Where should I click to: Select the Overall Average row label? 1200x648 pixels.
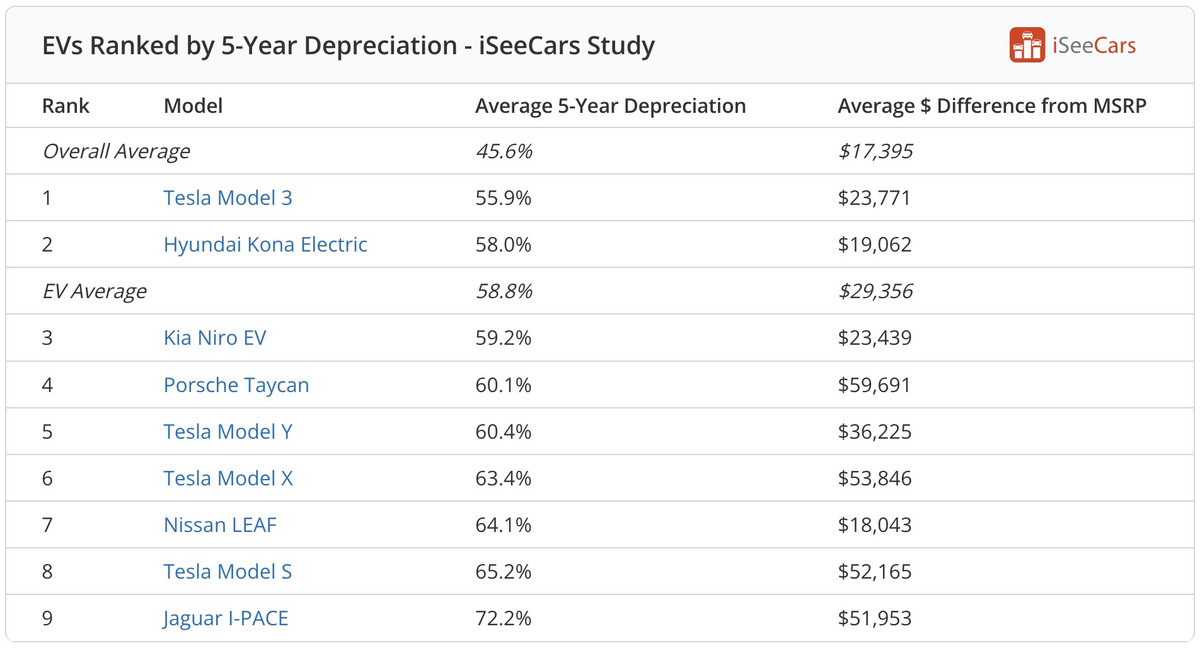click(x=116, y=152)
